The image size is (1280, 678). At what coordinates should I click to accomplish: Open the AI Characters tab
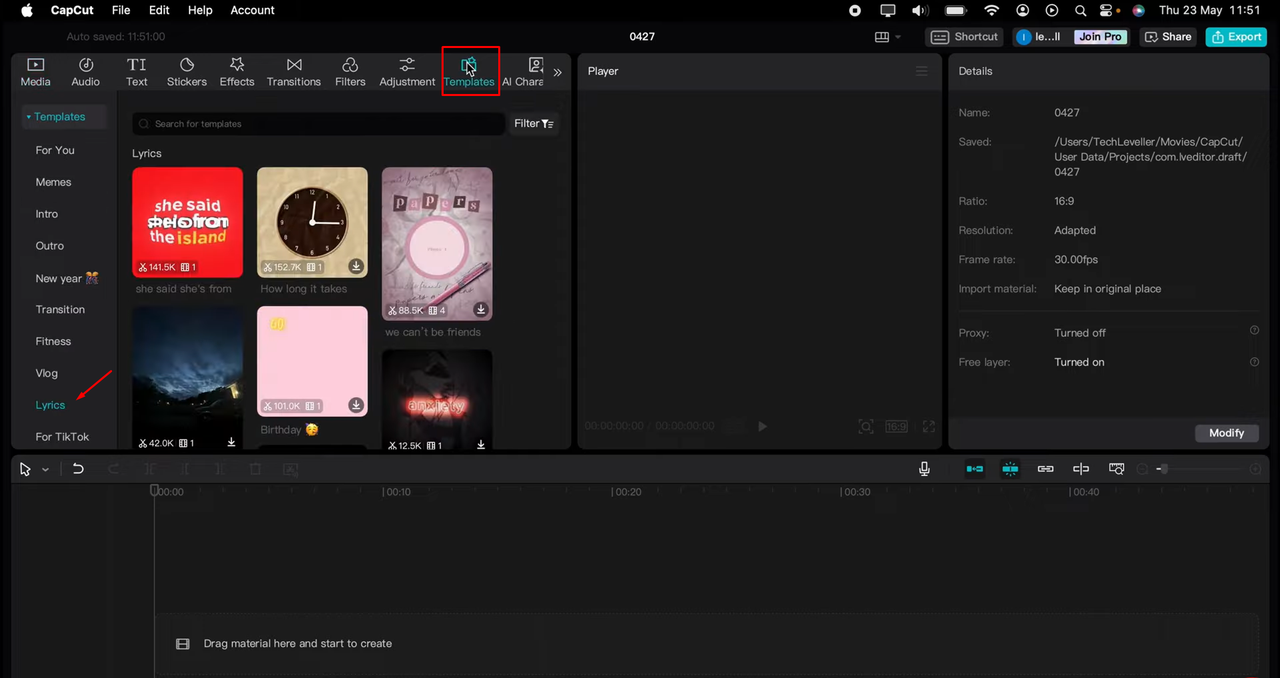tap(523, 72)
